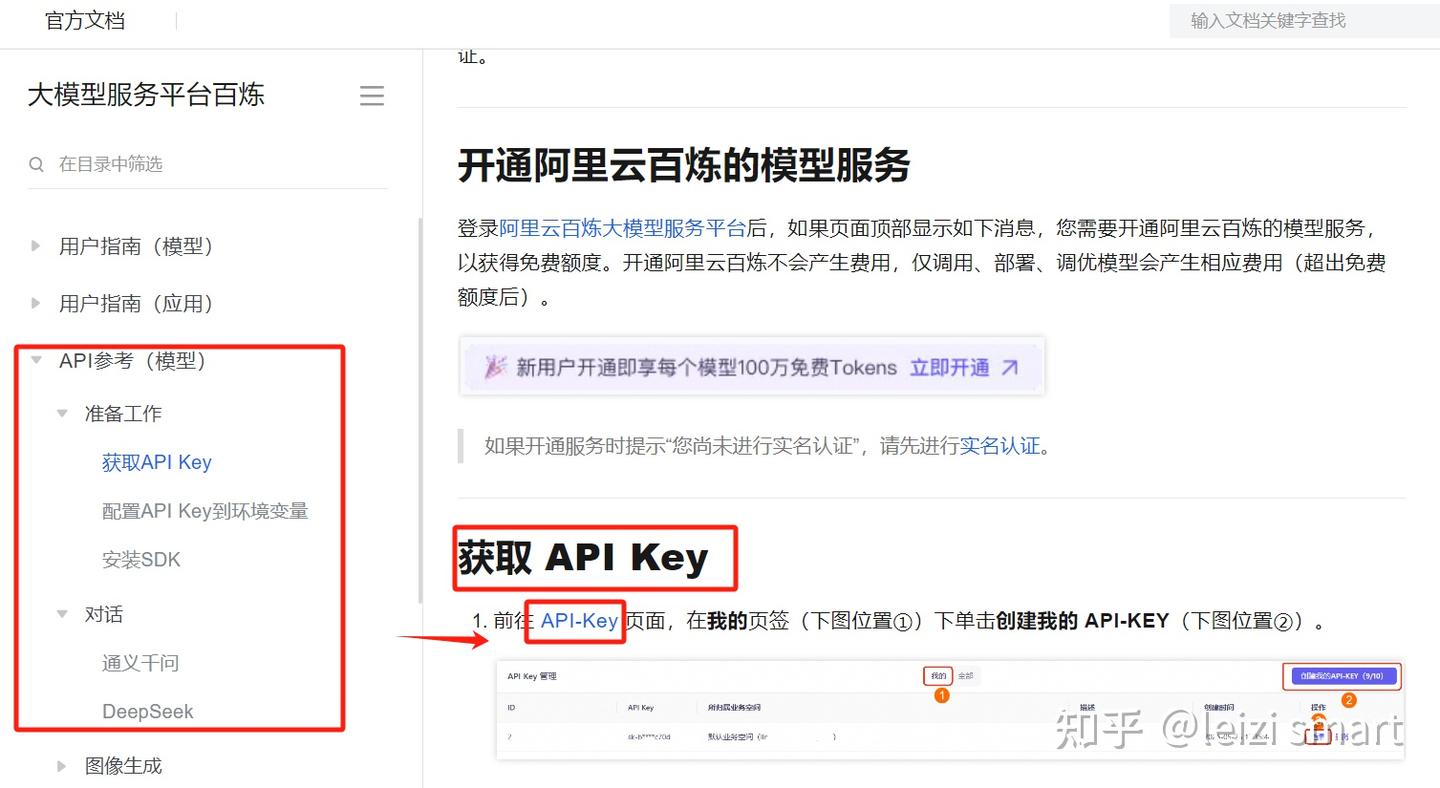Image resolution: width=1440 pixels, height=788 pixels.
Task: Click the 创建我的API-KEY button
Action: [x=1342, y=676]
